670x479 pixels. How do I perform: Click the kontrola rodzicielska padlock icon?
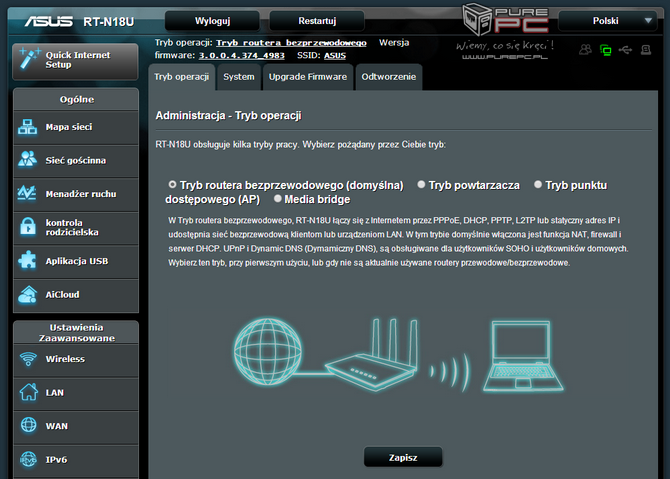(x=28, y=226)
